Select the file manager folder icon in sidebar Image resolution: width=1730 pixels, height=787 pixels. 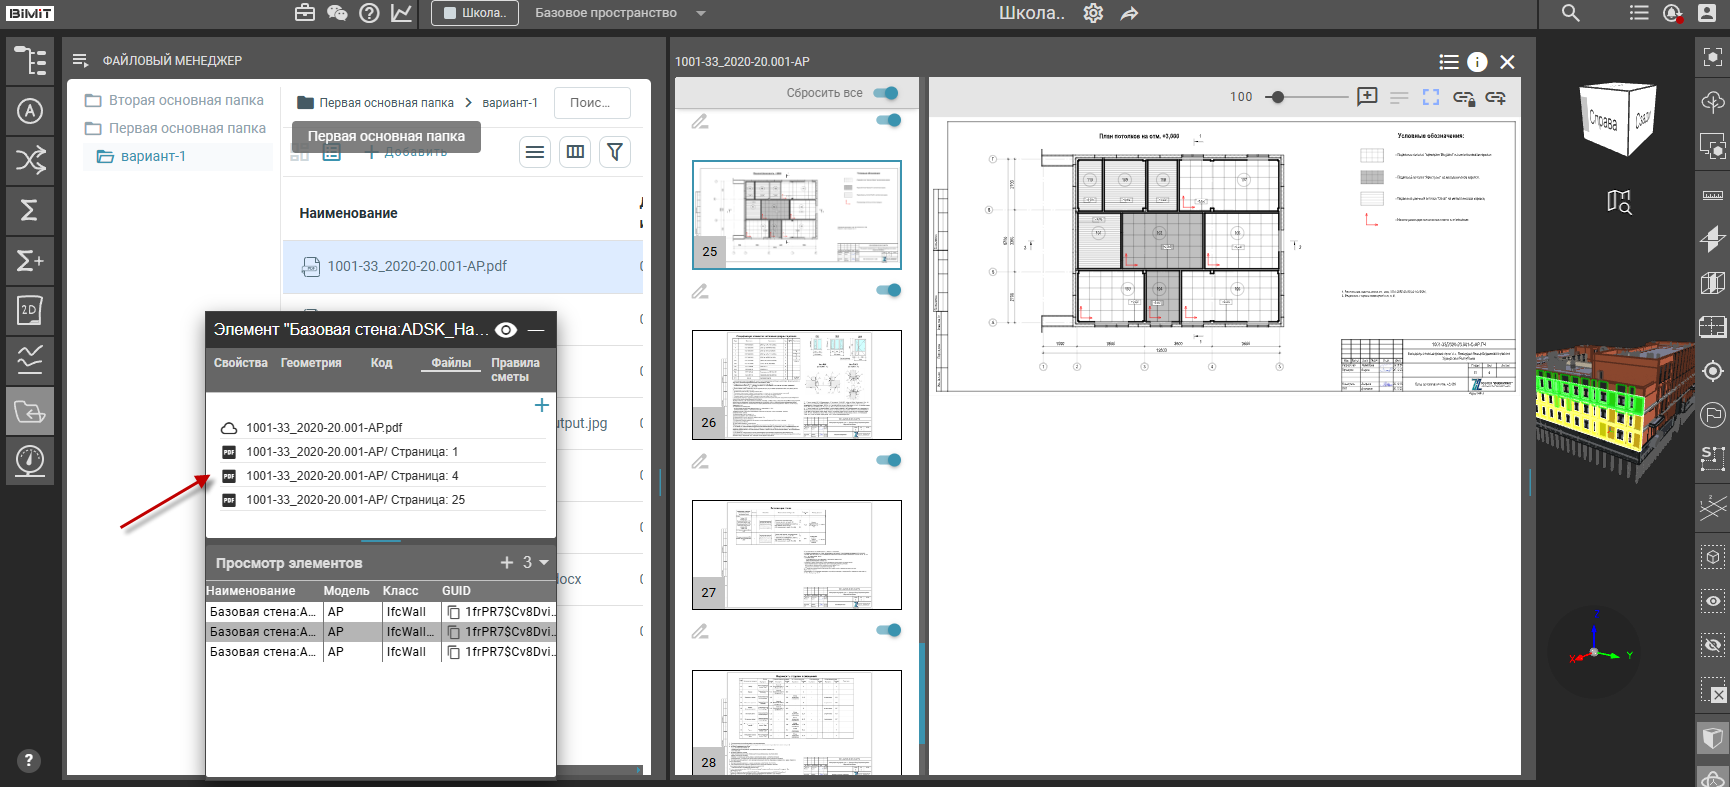30,411
